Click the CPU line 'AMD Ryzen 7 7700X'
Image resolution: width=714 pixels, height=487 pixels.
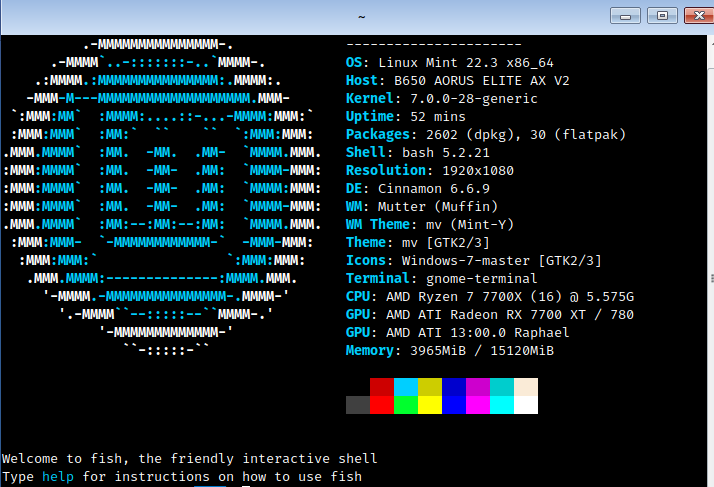coord(454,297)
